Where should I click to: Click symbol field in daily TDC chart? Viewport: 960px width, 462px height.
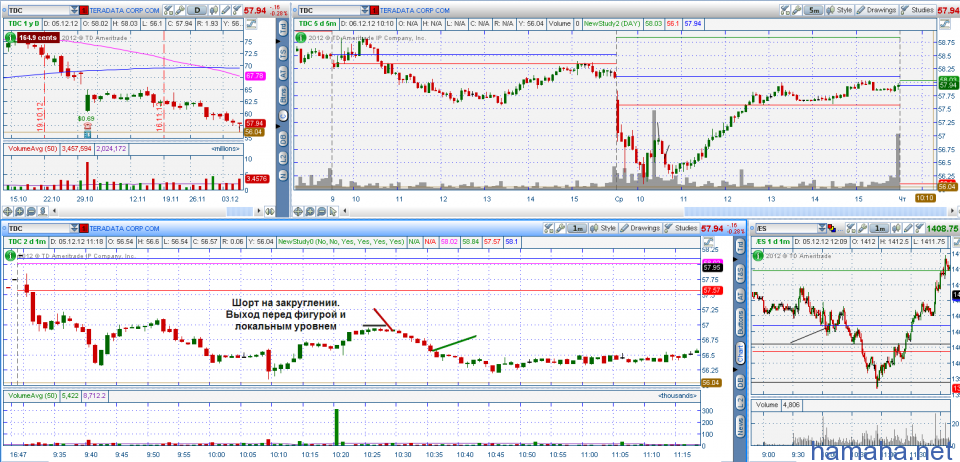pyautogui.click(x=39, y=10)
